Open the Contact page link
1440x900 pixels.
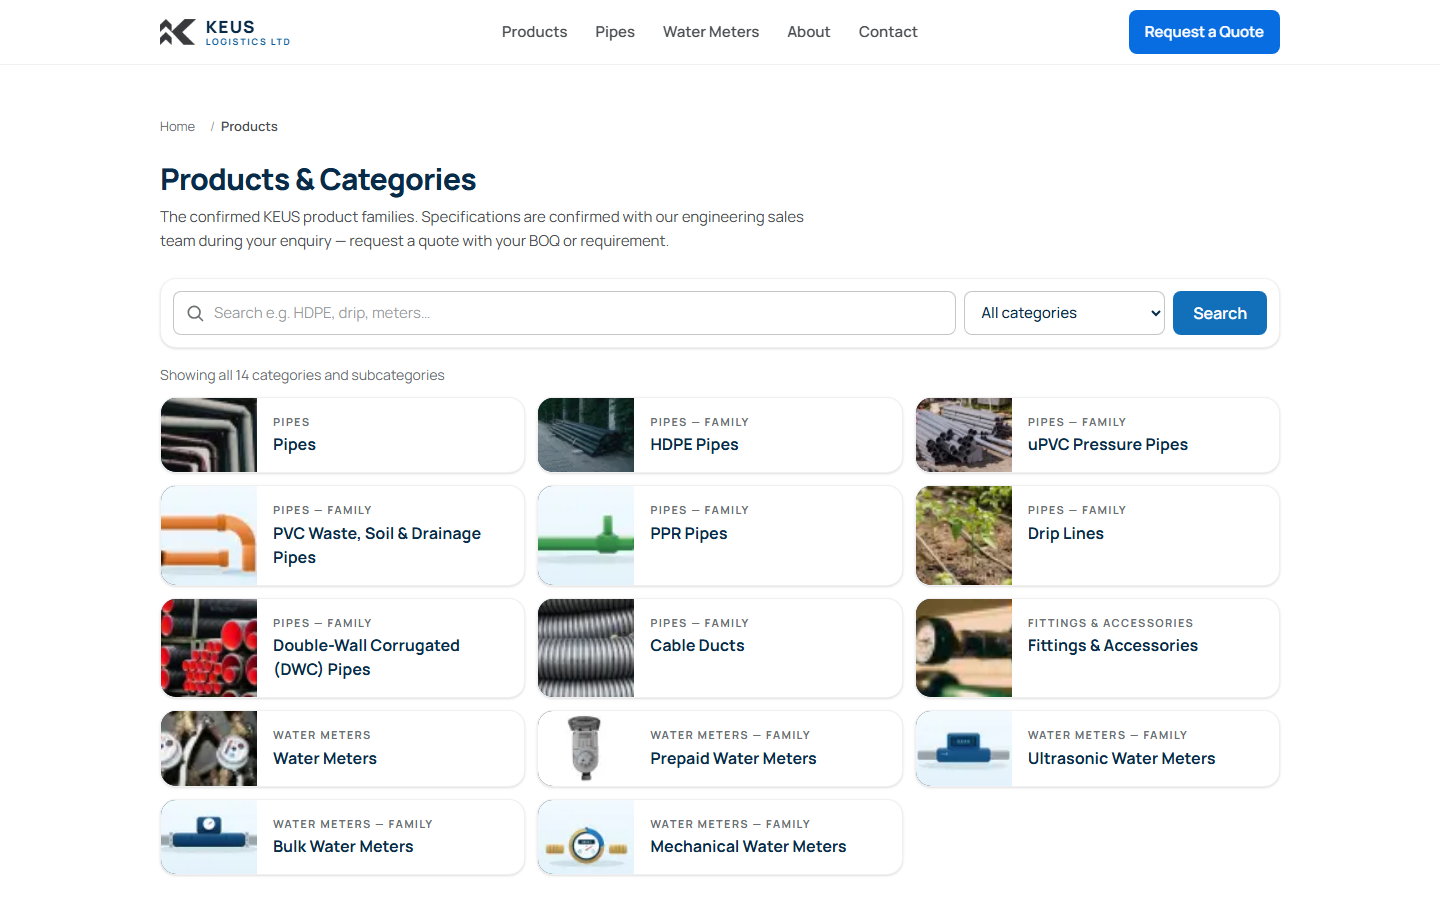(888, 32)
